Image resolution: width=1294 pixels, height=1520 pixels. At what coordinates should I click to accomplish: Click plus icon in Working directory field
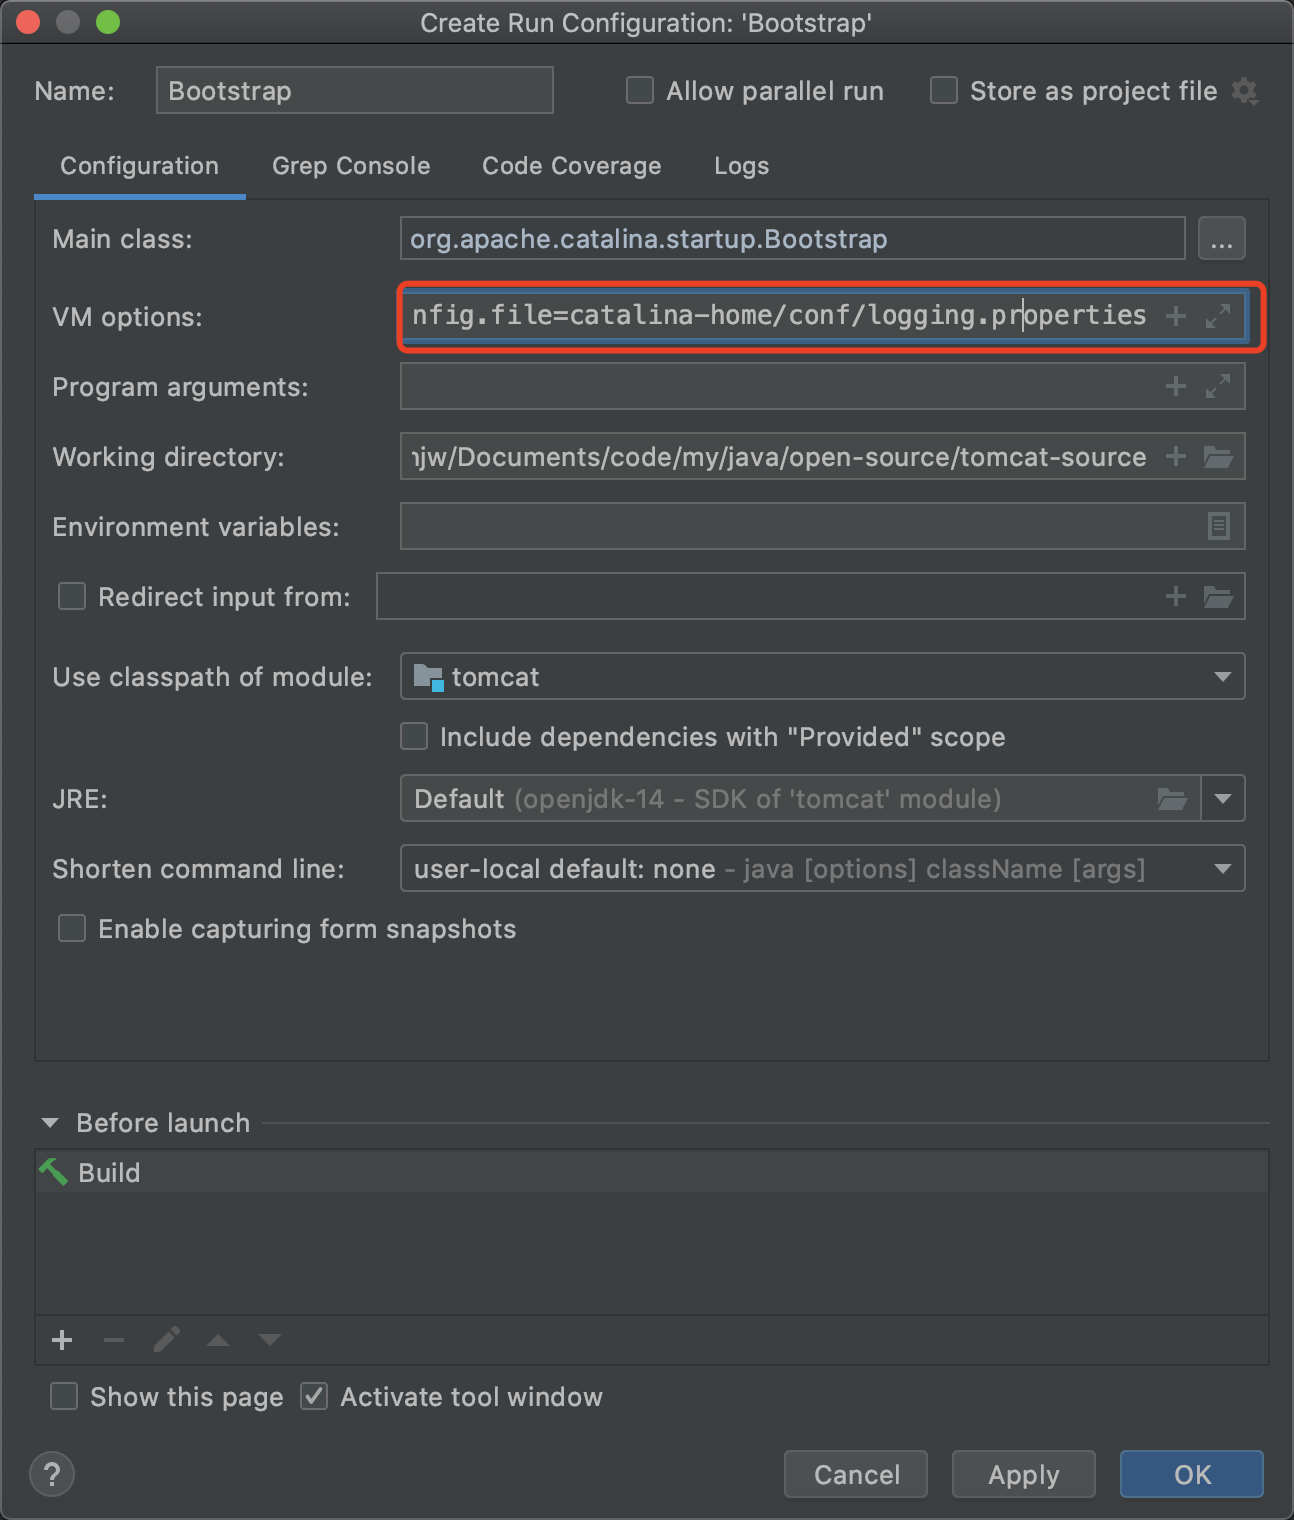1176,456
